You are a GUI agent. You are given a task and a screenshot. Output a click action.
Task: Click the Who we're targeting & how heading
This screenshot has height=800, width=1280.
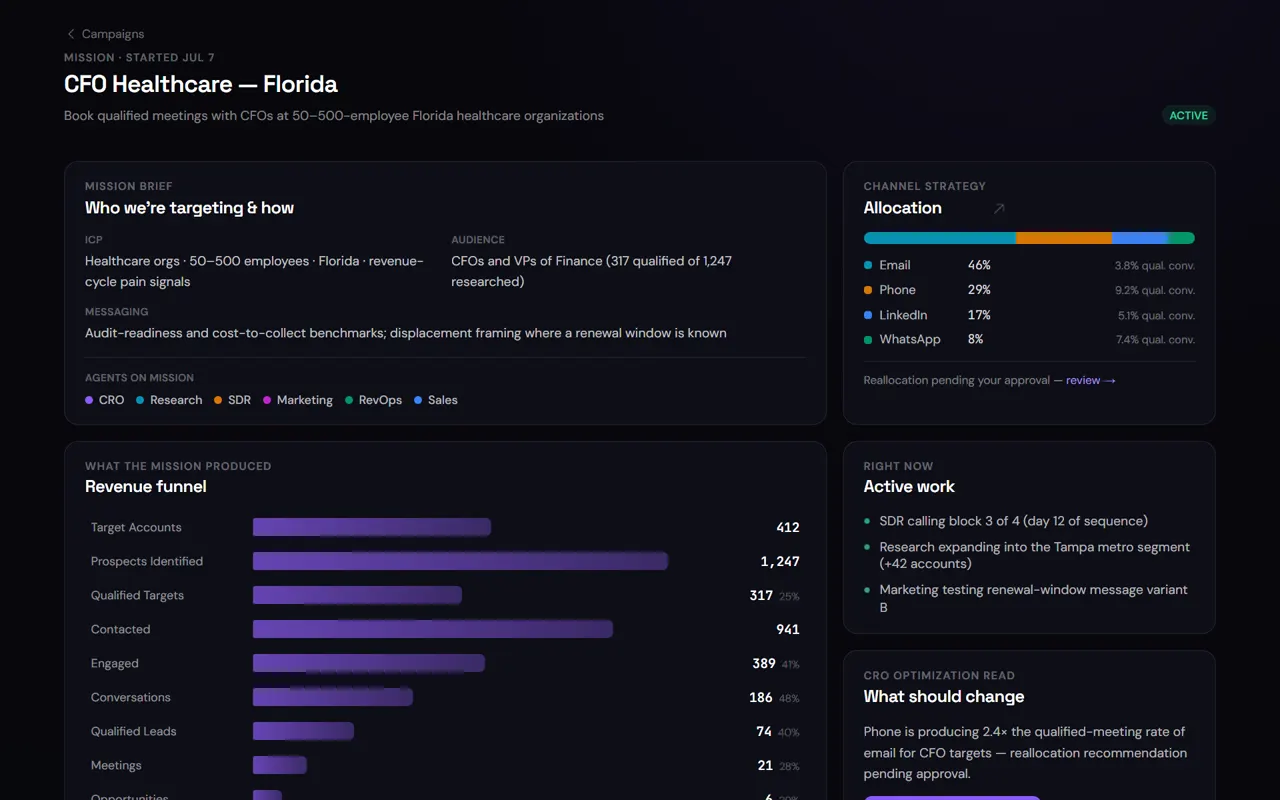click(x=189, y=208)
